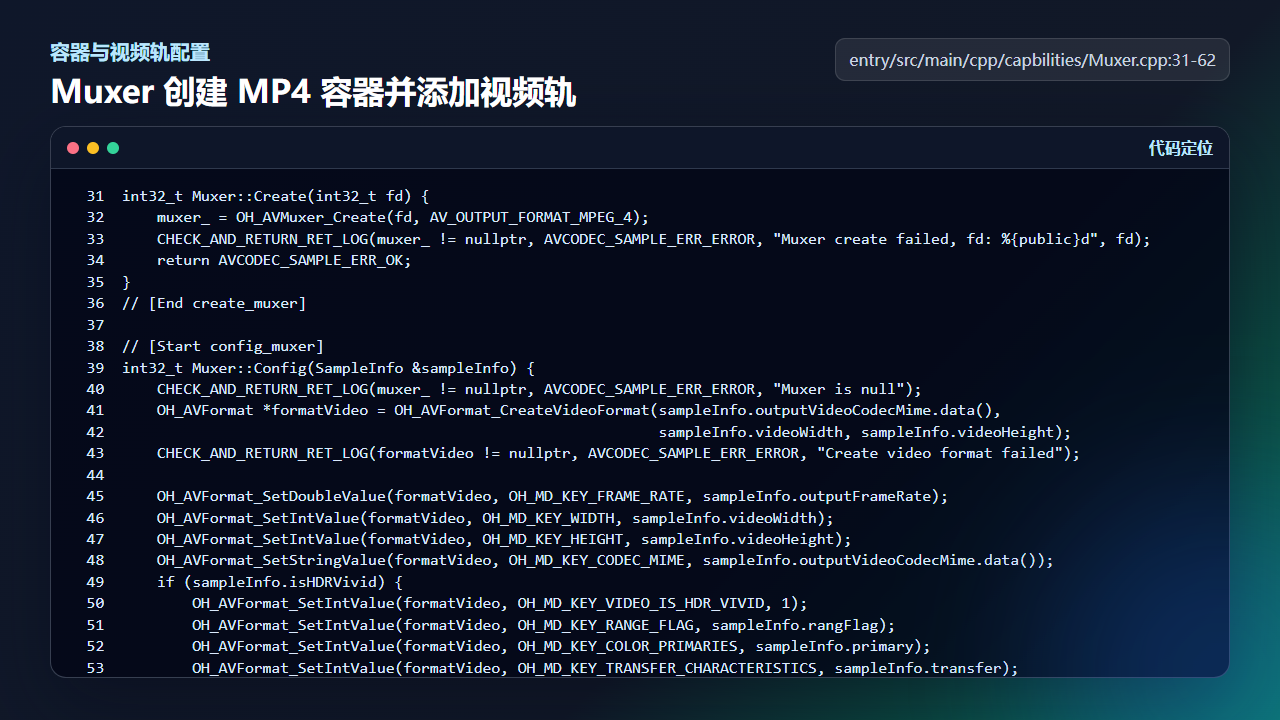Click line 45 OH_MD_KEY_FRAME_RATE statement

[552, 496]
